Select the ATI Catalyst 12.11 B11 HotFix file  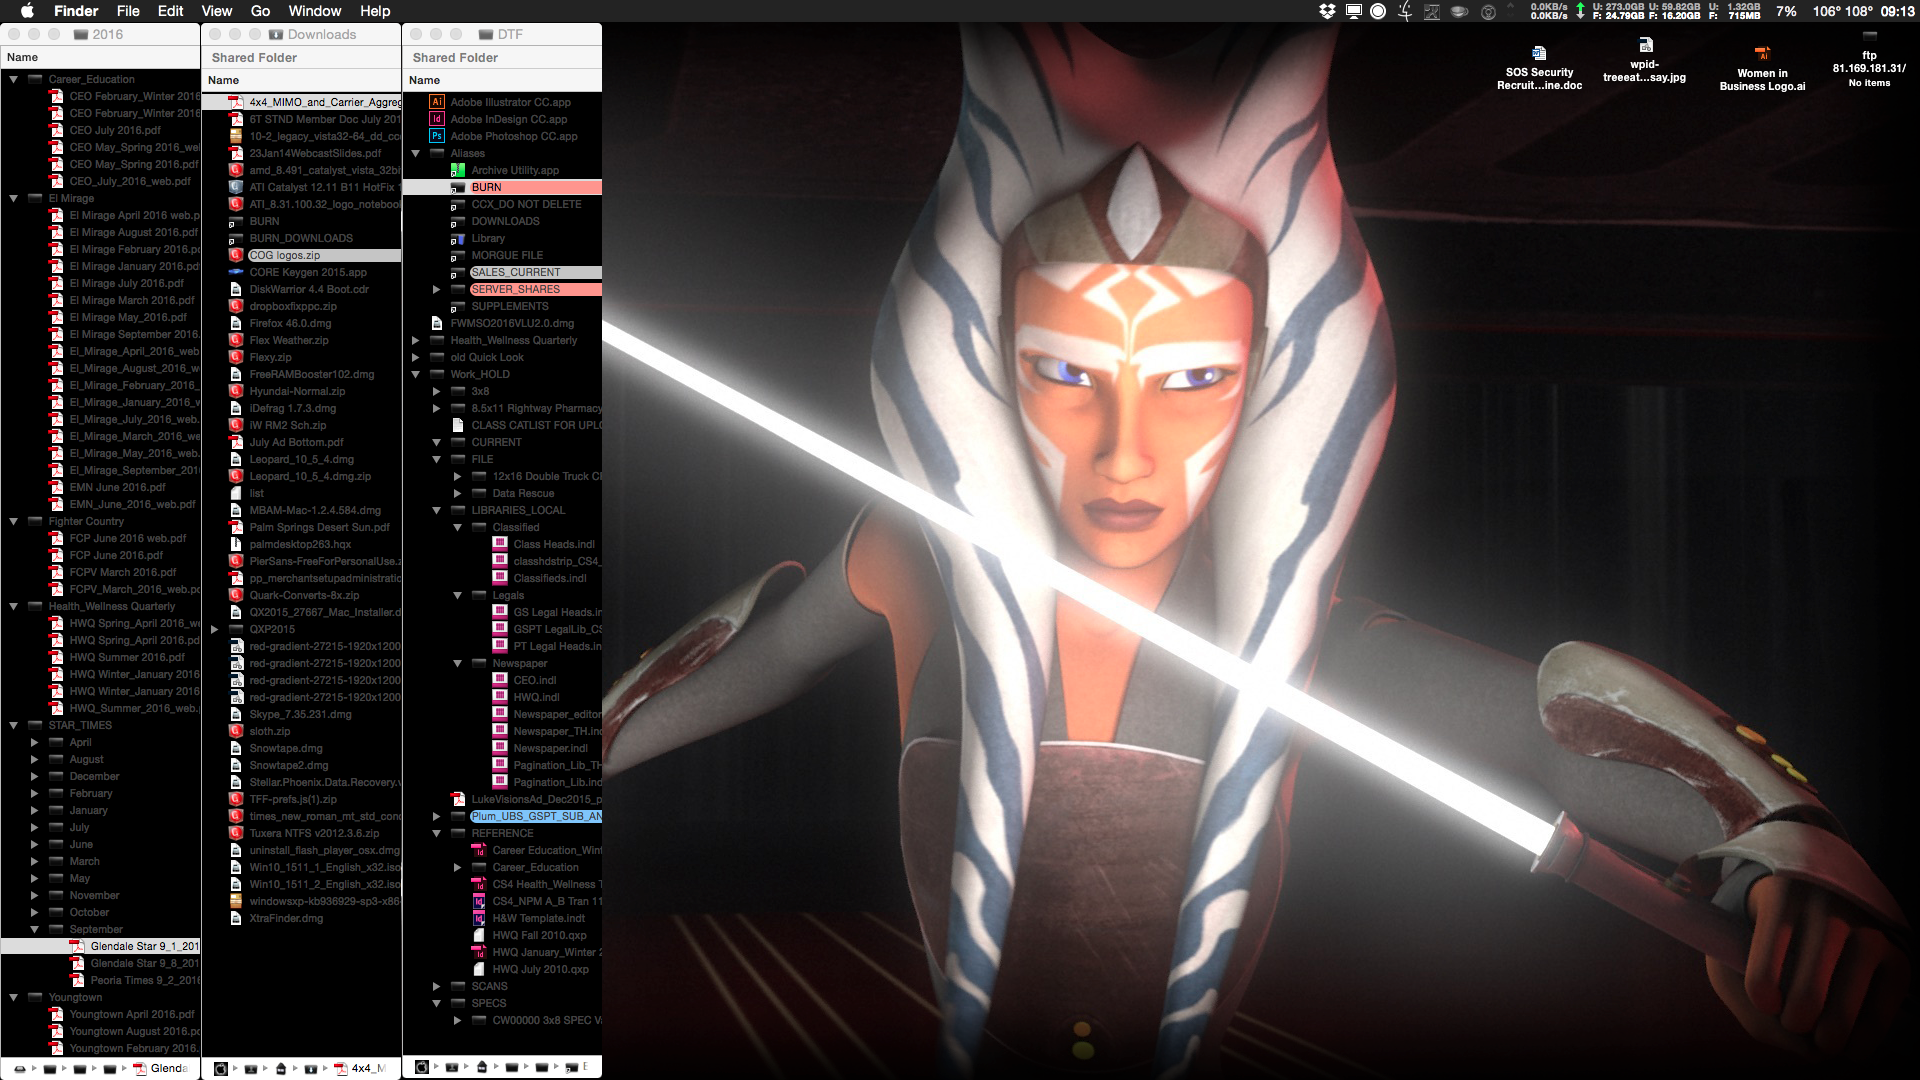pyautogui.click(x=314, y=187)
